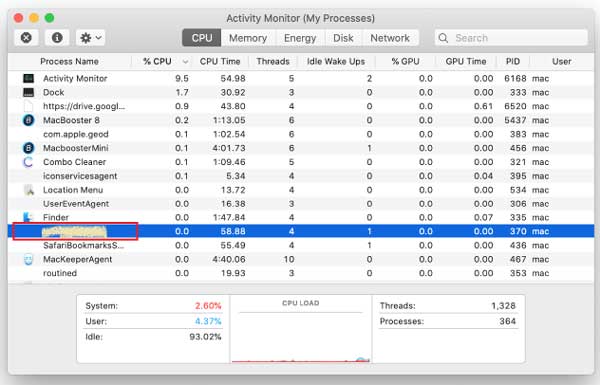Select the UserEventAgent process
Viewport: 600px width, 385px height.
pos(76,204)
